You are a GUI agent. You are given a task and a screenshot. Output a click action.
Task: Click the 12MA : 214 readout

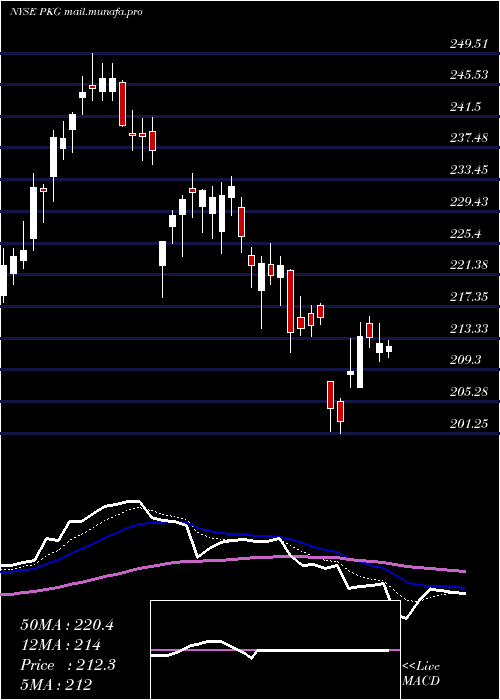[61, 645]
